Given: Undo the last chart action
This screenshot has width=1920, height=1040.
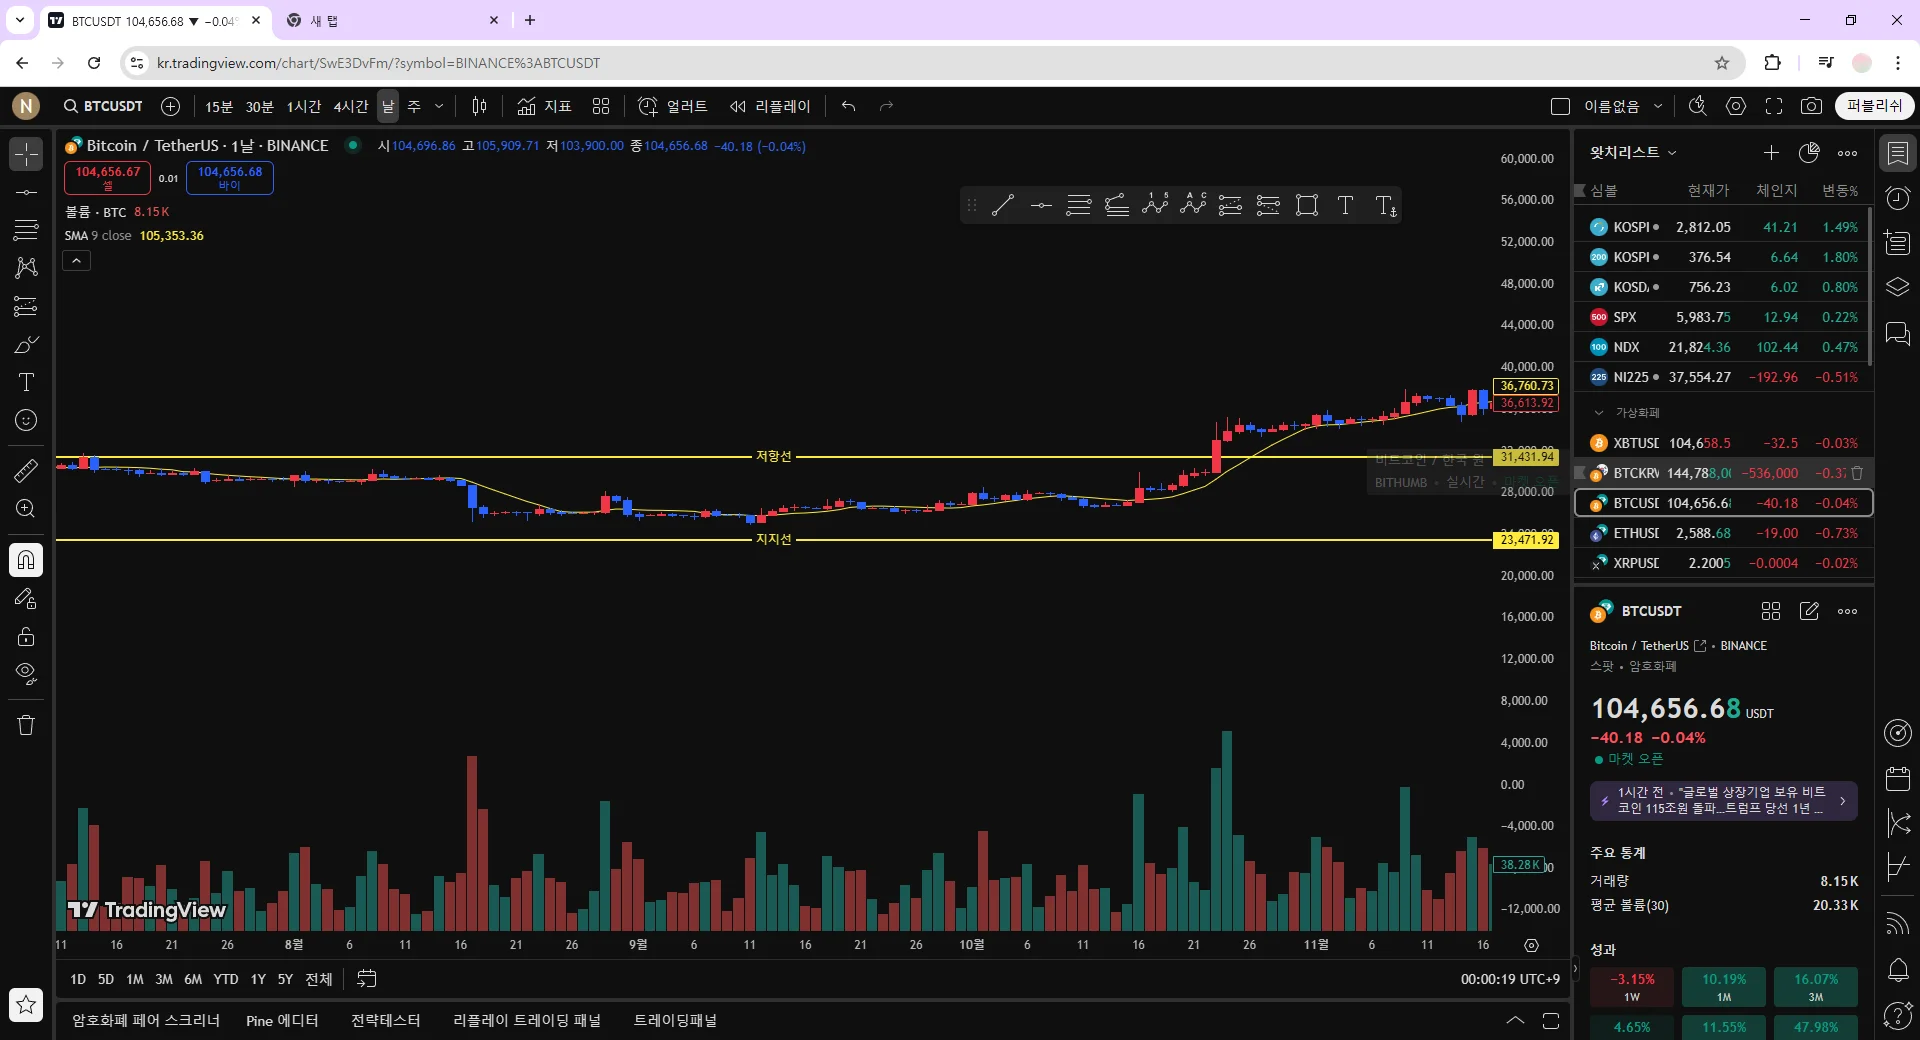Looking at the screenshot, I should tap(849, 106).
